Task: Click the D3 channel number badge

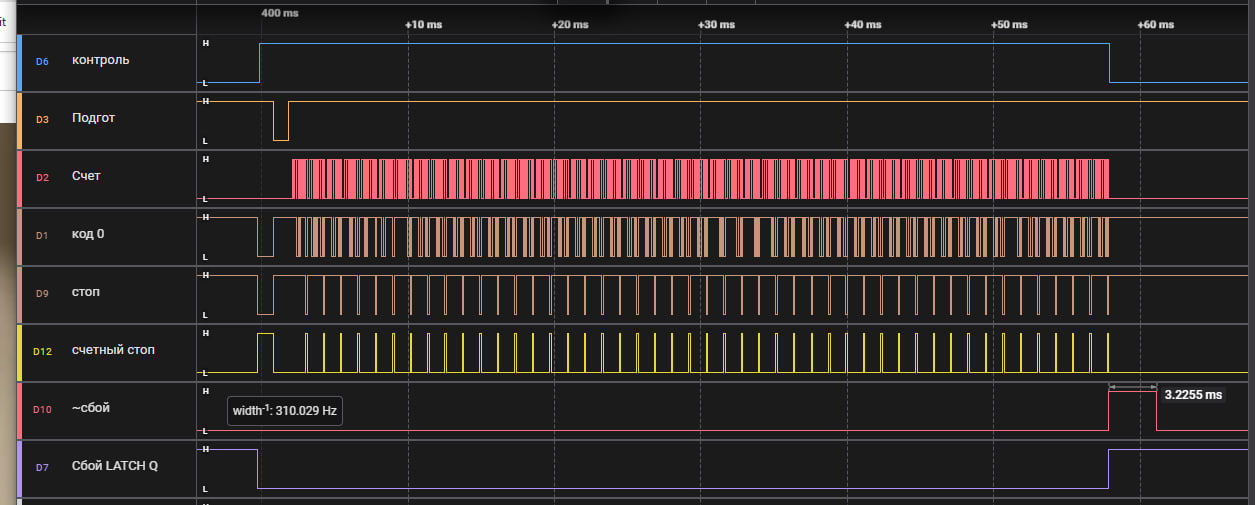Action: click(x=42, y=119)
